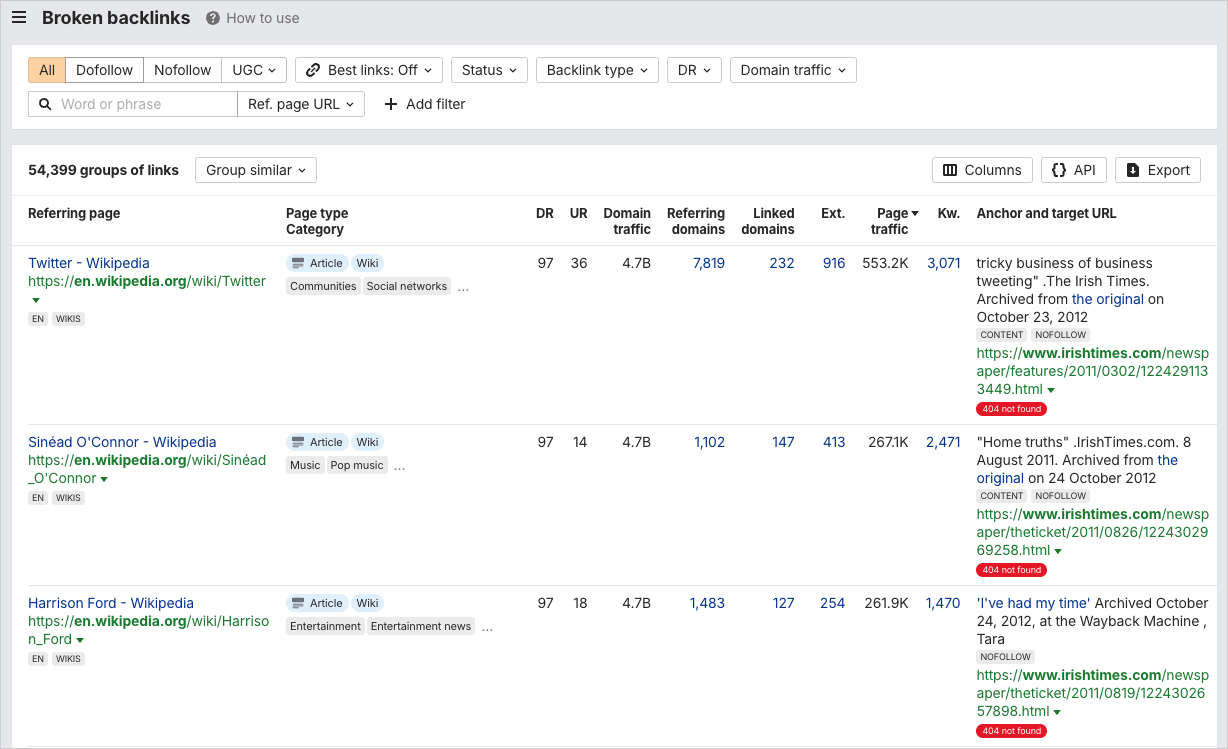Viewport: 1228px width, 749px height.
Task: Click the API icon
Action: tap(1058, 169)
